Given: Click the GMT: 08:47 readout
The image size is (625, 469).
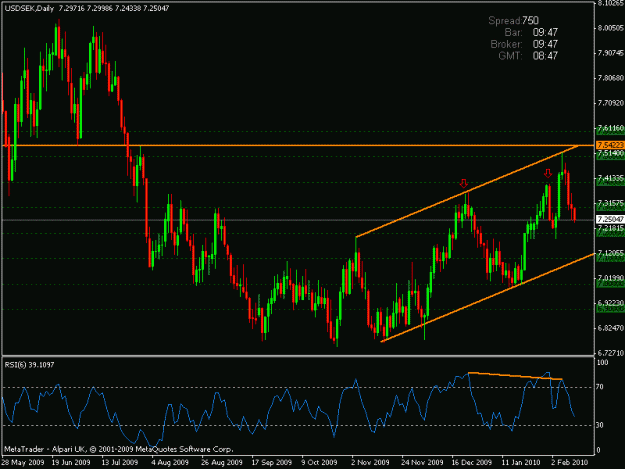Looking at the screenshot, I should coord(528,56).
